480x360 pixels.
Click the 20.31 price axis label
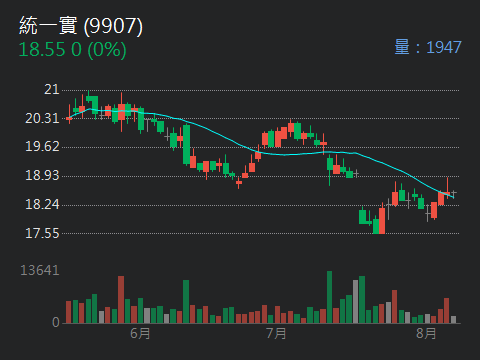tap(42, 118)
